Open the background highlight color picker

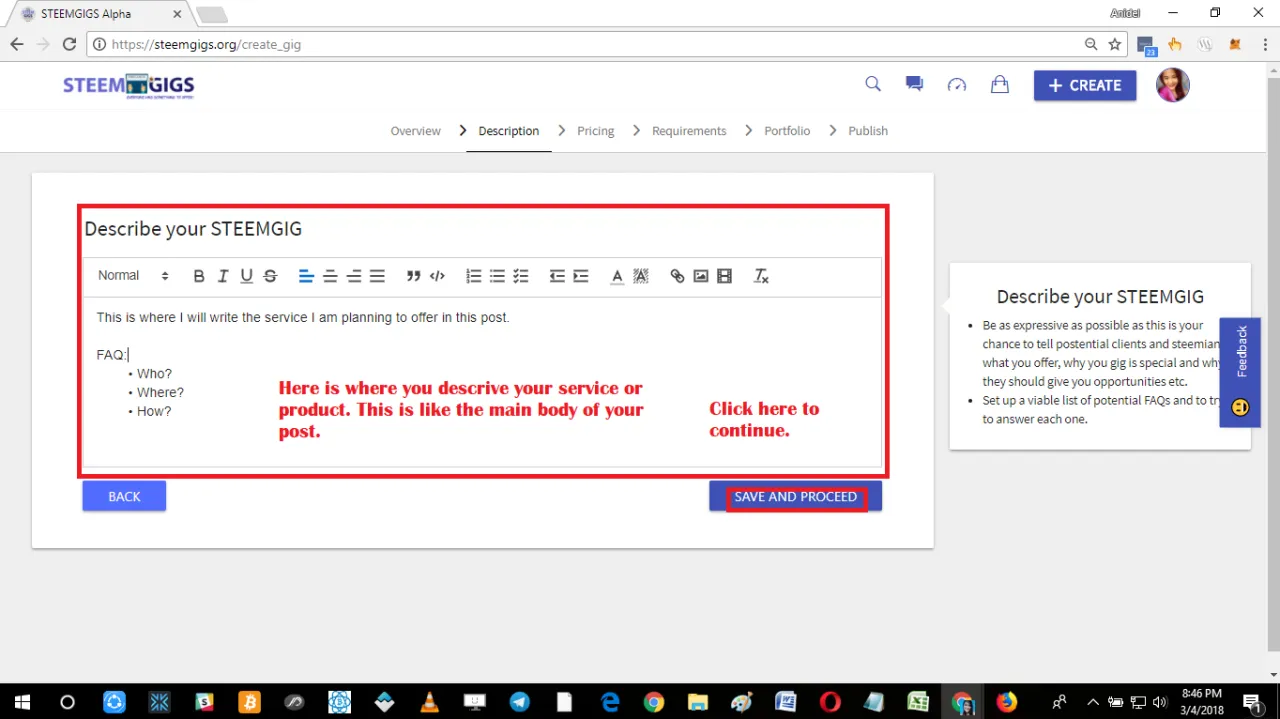(641, 276)
